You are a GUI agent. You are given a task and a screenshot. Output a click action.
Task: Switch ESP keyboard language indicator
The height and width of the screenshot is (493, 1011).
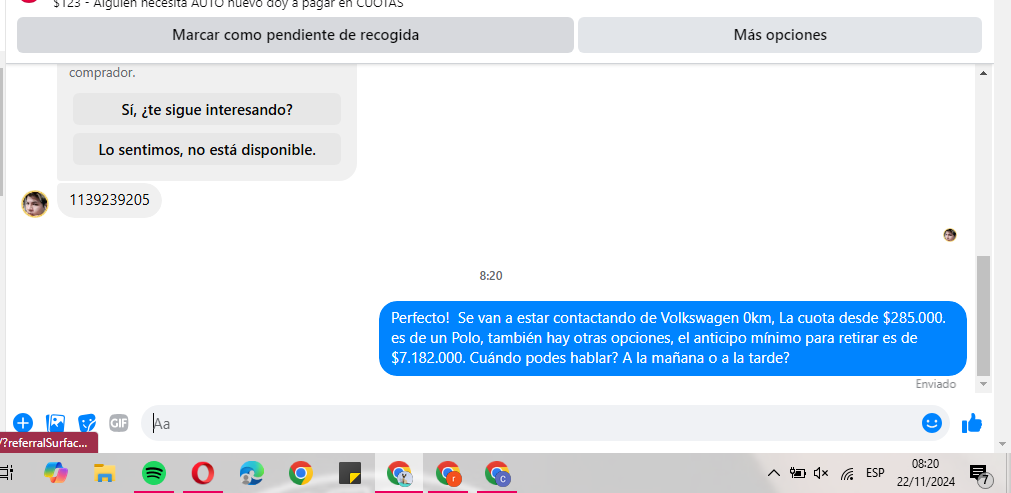click(x=875, y=473)
